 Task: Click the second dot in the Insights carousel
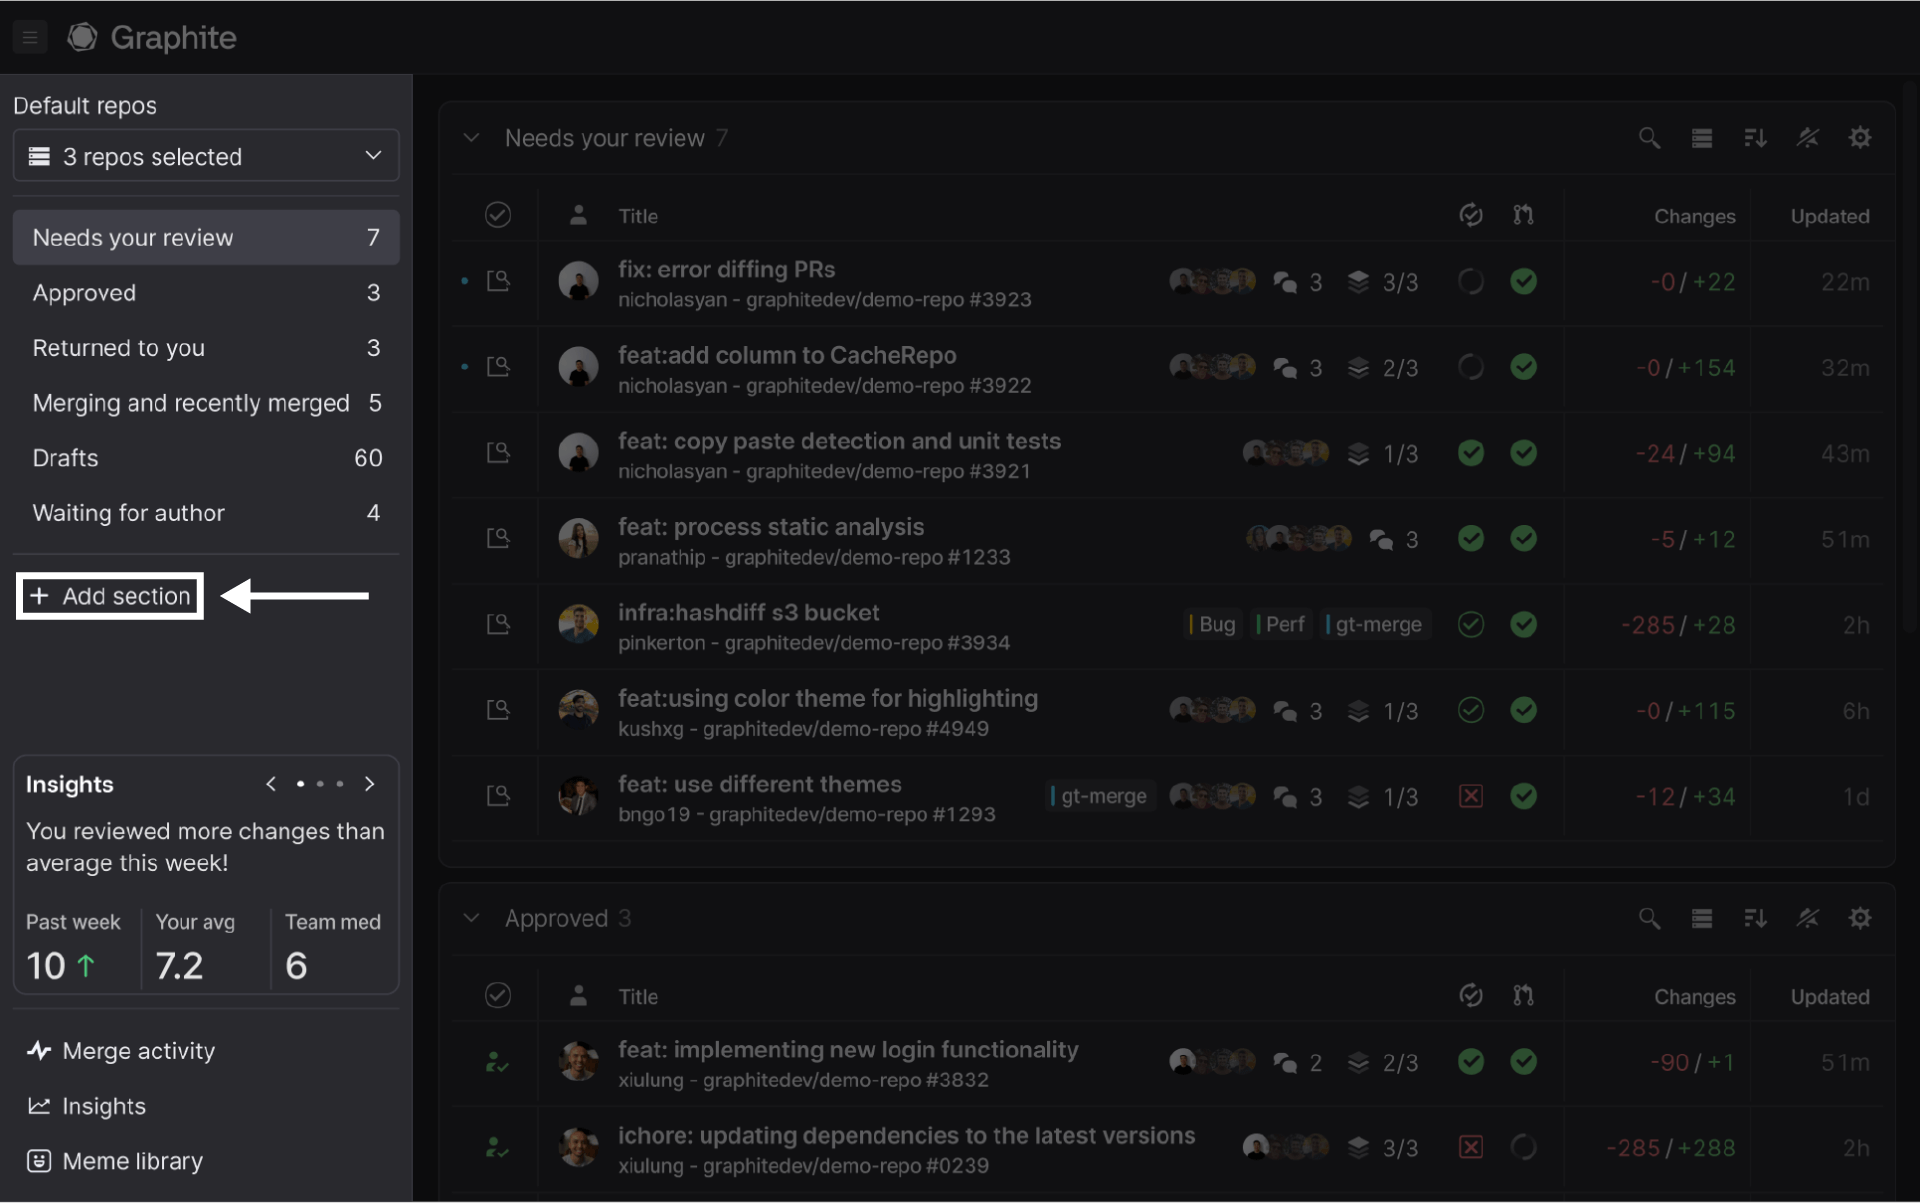click(x=320, y=784)
